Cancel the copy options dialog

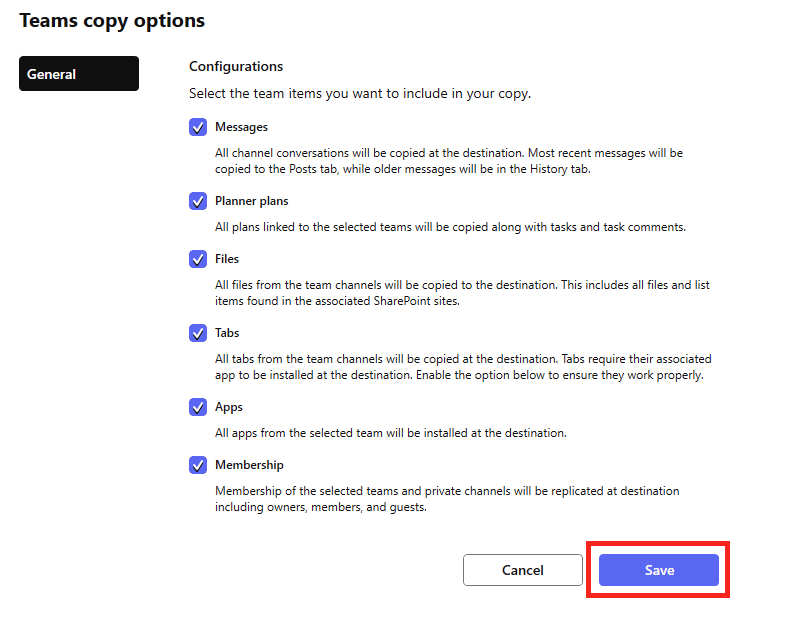522,570
